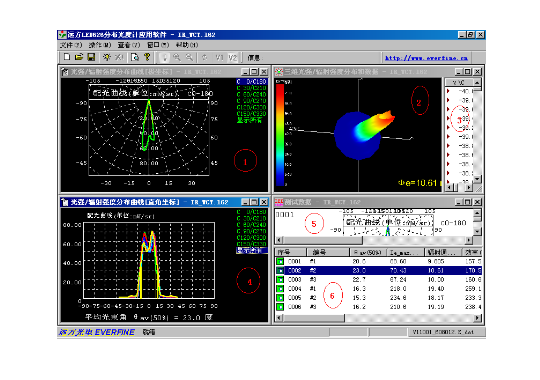Click the green icon of row 0003
Screen dimensions: 540x380
(280, 279)
